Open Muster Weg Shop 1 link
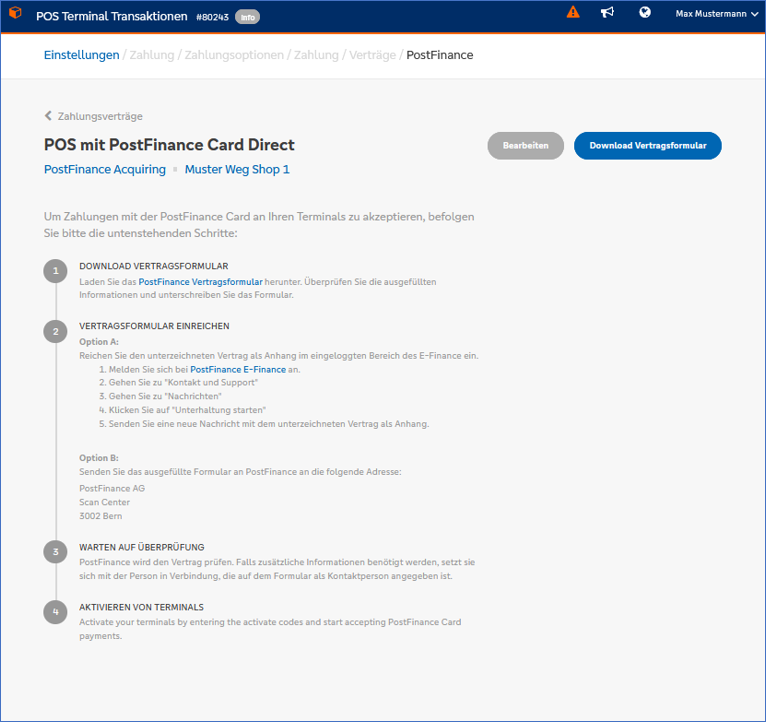766x722 pixels. point(237,170)
